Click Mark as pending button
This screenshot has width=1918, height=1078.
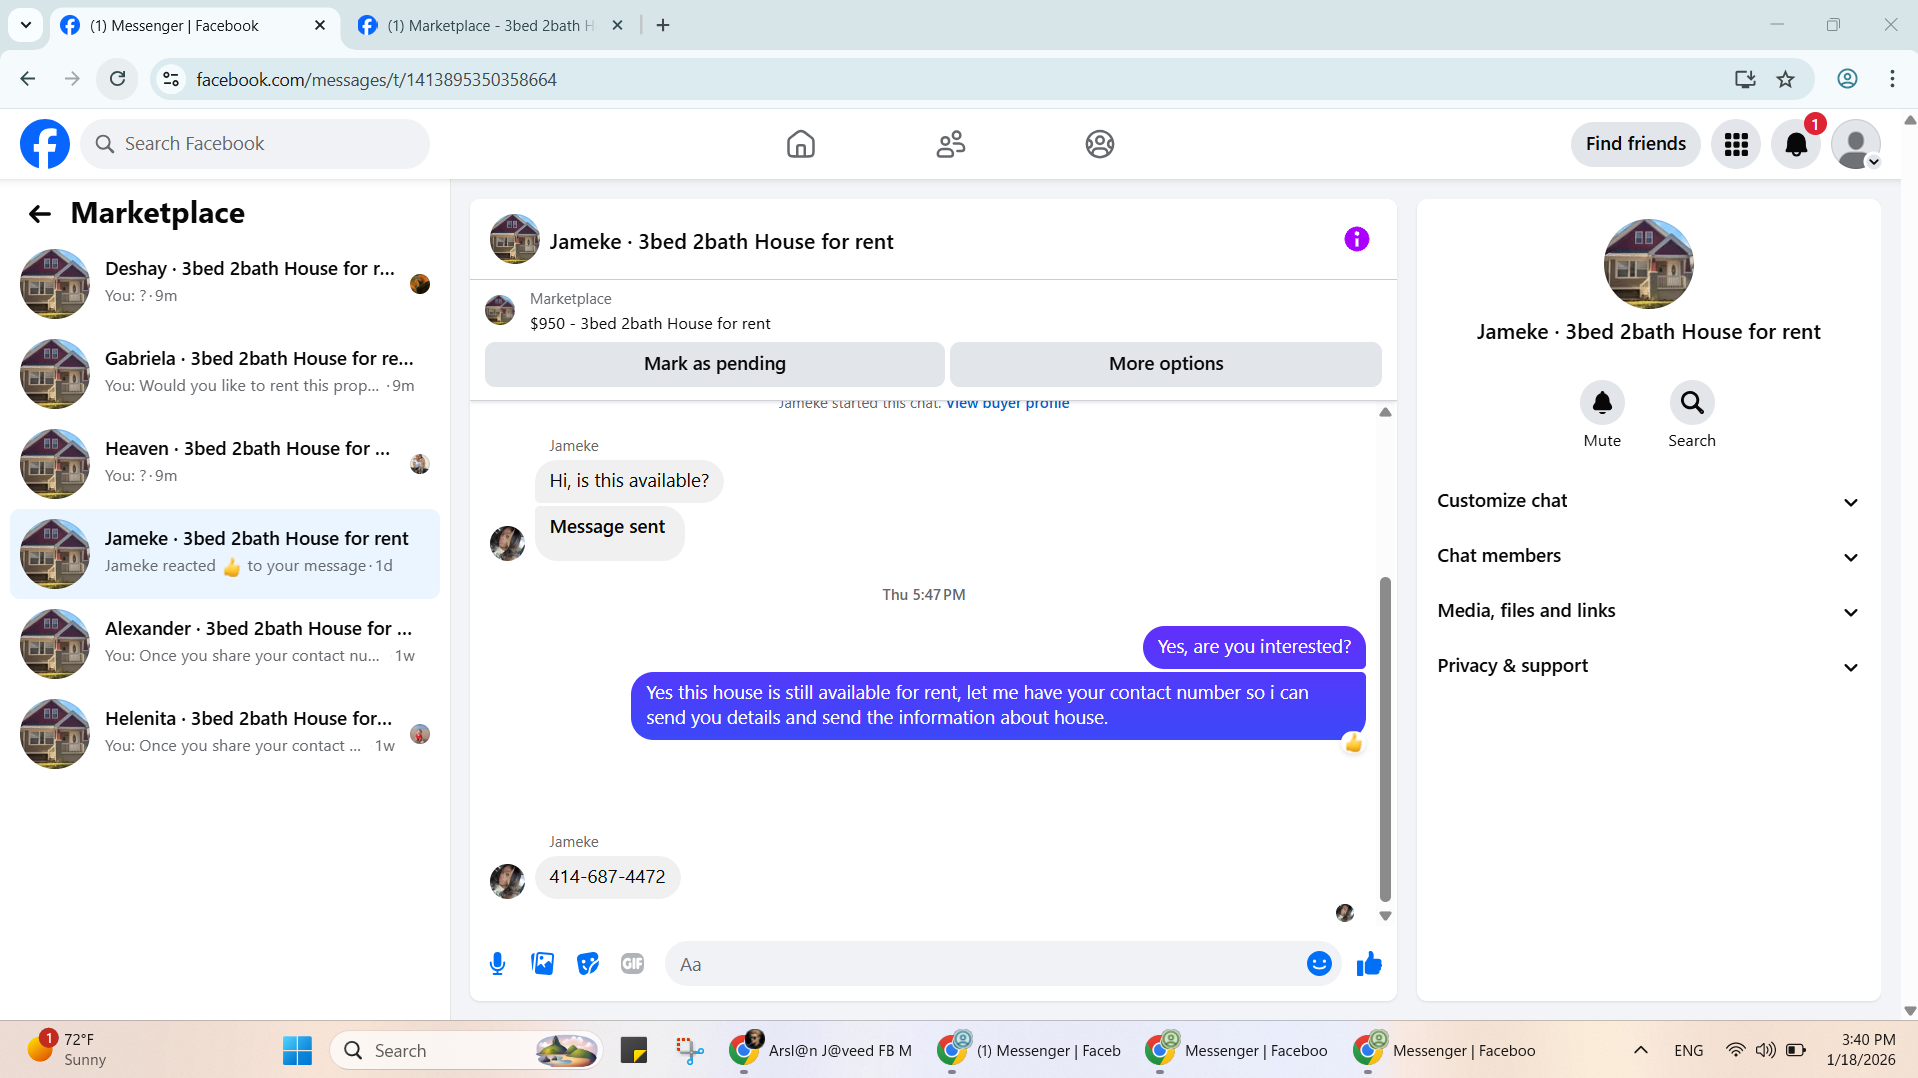714,364
